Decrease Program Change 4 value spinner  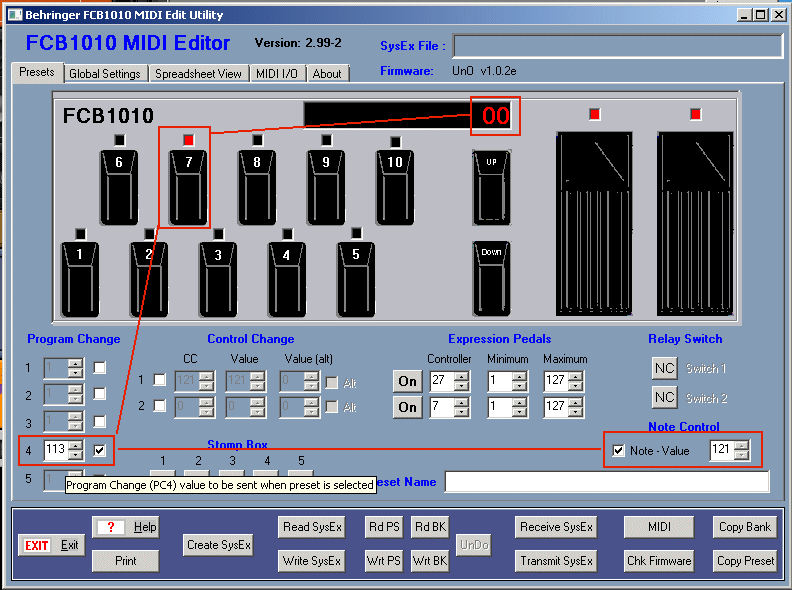tap(75, 454)
